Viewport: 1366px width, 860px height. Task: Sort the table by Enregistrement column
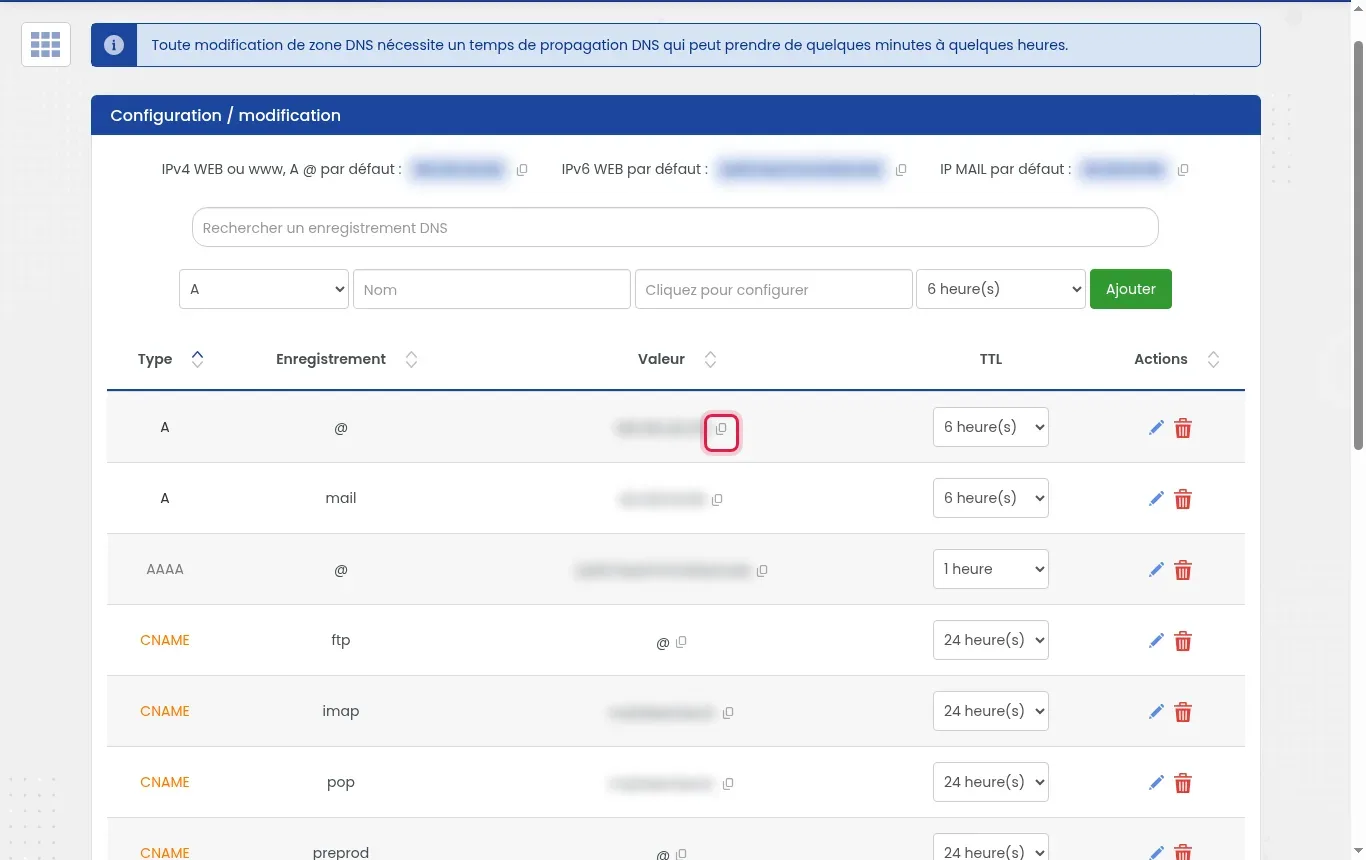tap(411, 360)
